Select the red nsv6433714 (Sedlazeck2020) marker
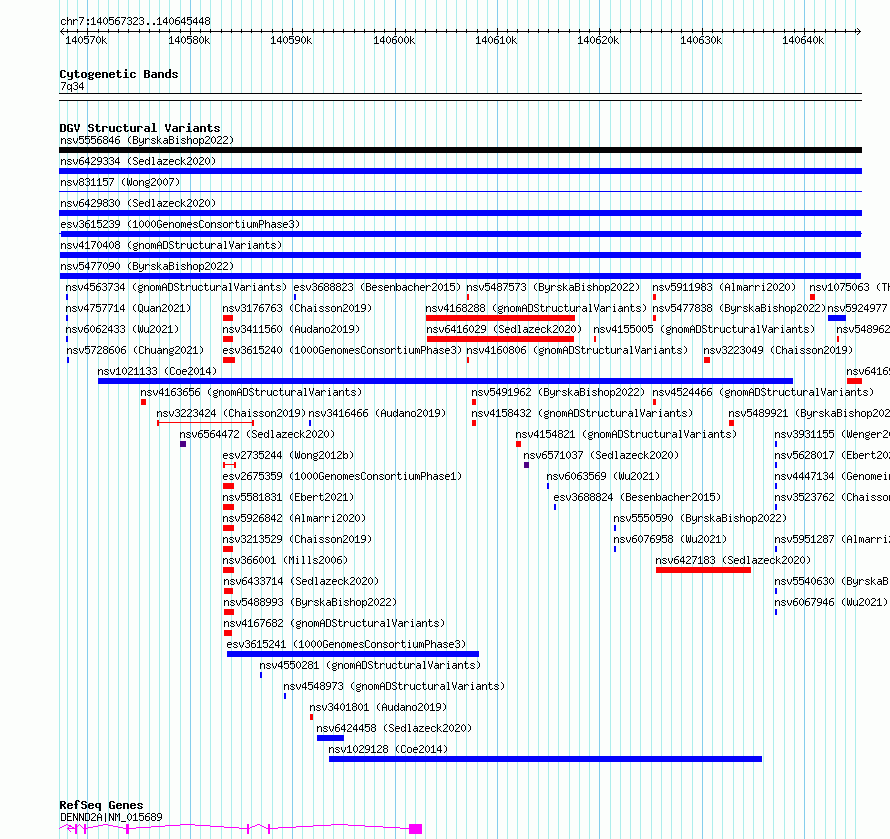This screenshot has height=839, width=890. pos(228,591)
